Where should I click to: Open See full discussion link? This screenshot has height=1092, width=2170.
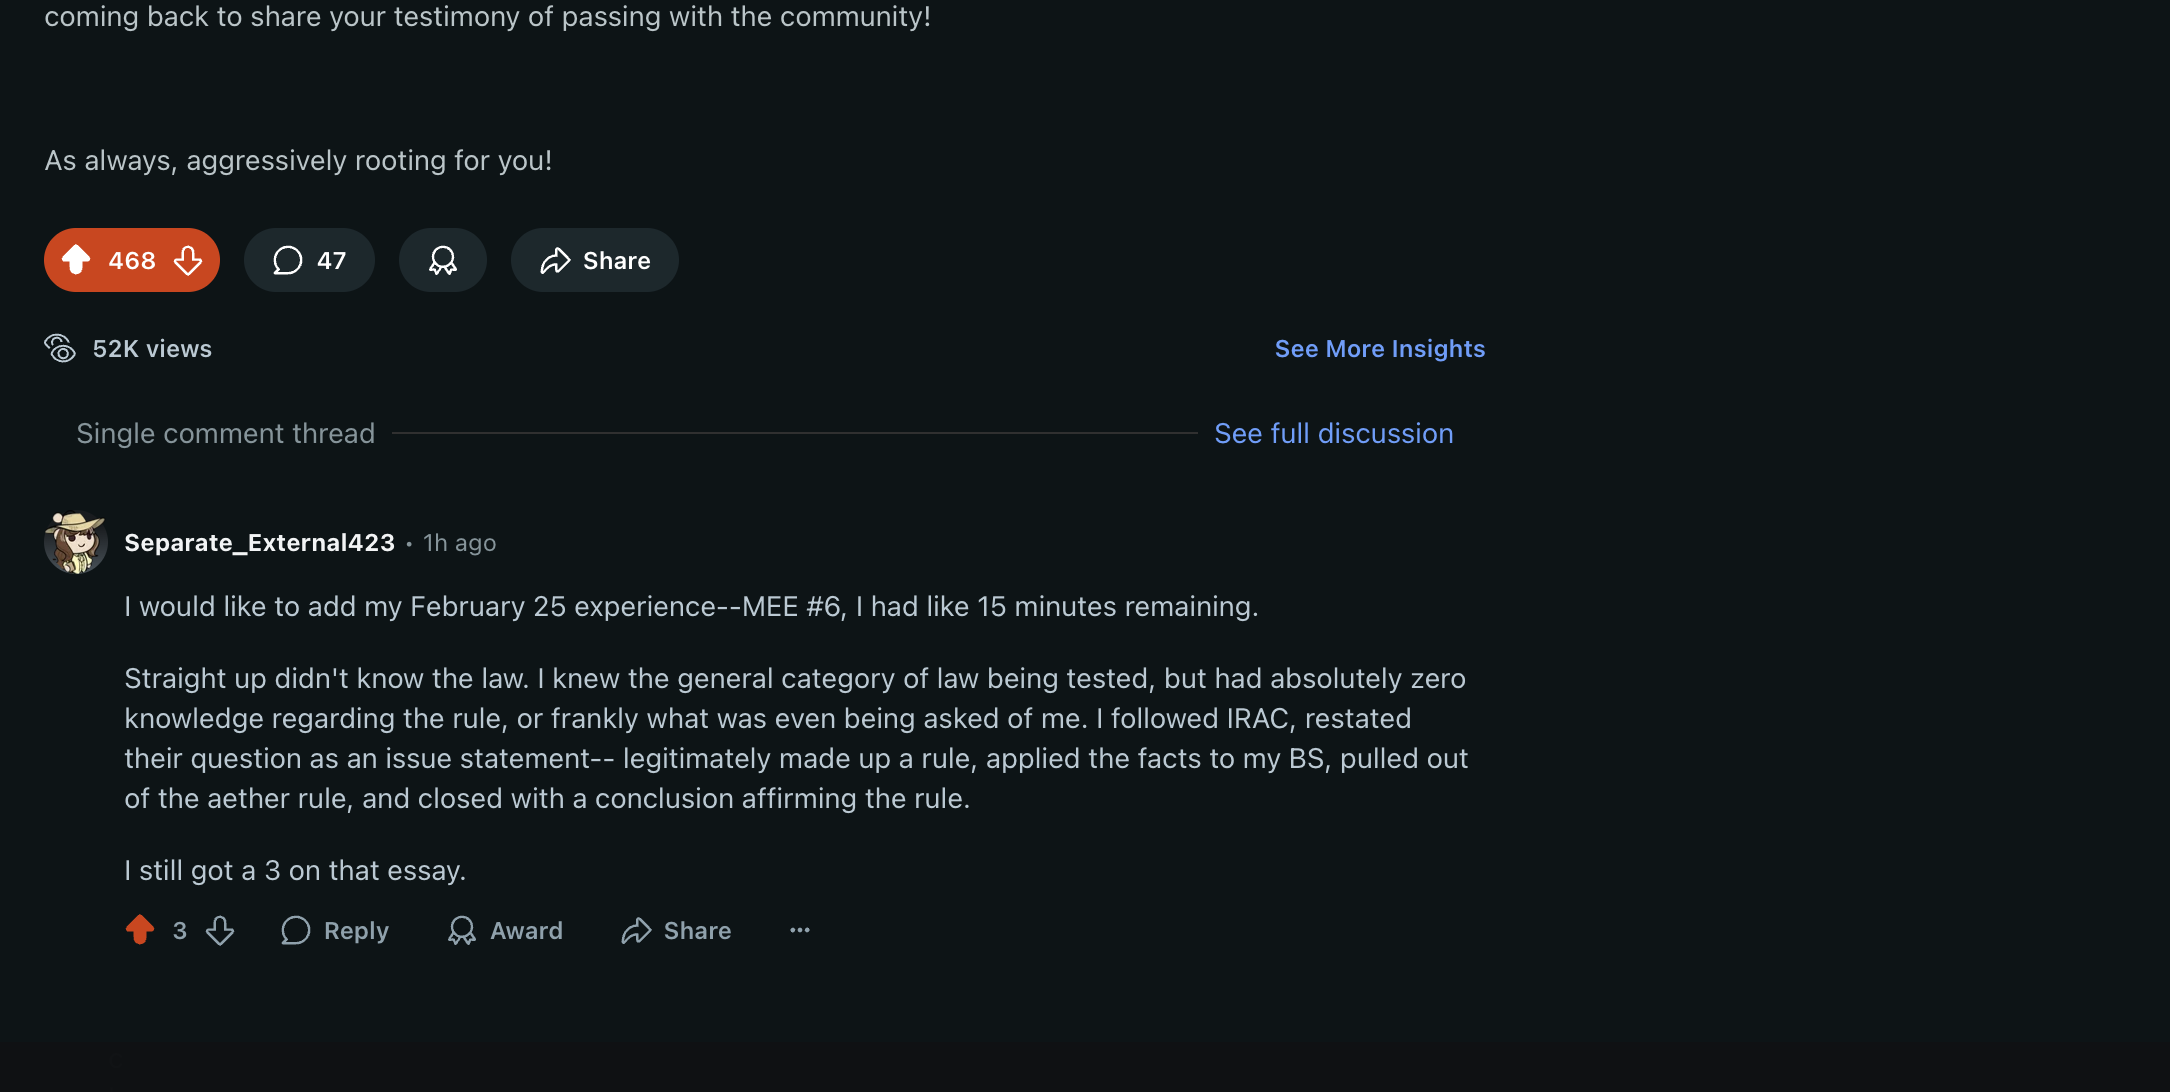click(1333, 433)
